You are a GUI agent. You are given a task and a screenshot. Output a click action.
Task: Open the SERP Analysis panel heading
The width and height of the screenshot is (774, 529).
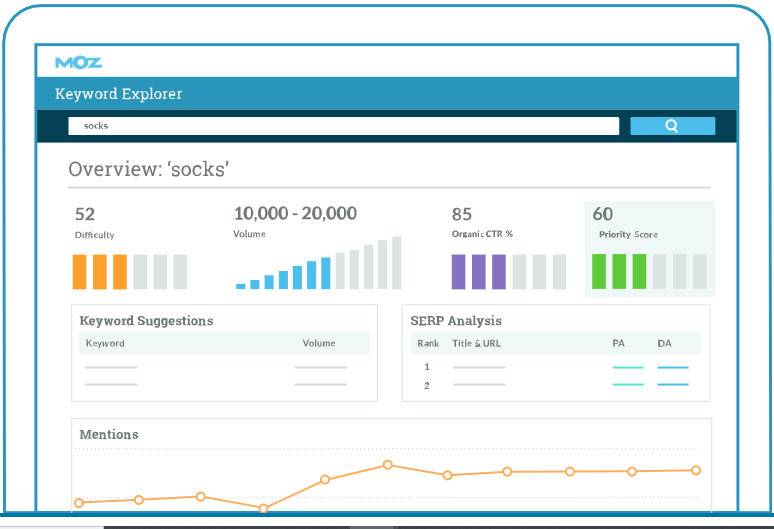[x=456, y=321]
